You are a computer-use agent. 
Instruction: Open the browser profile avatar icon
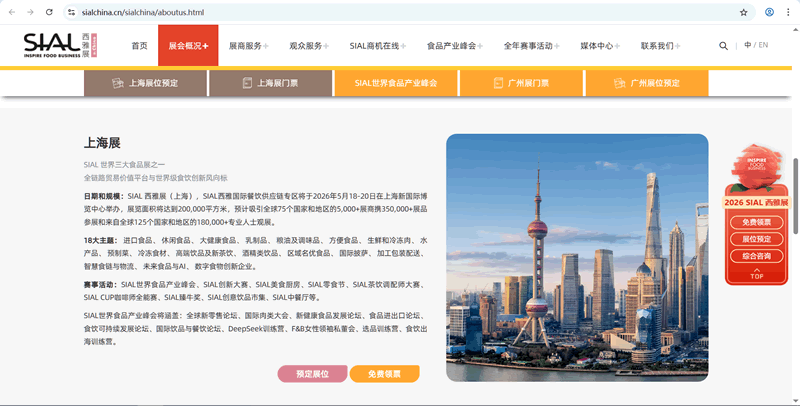pos(769,12)
